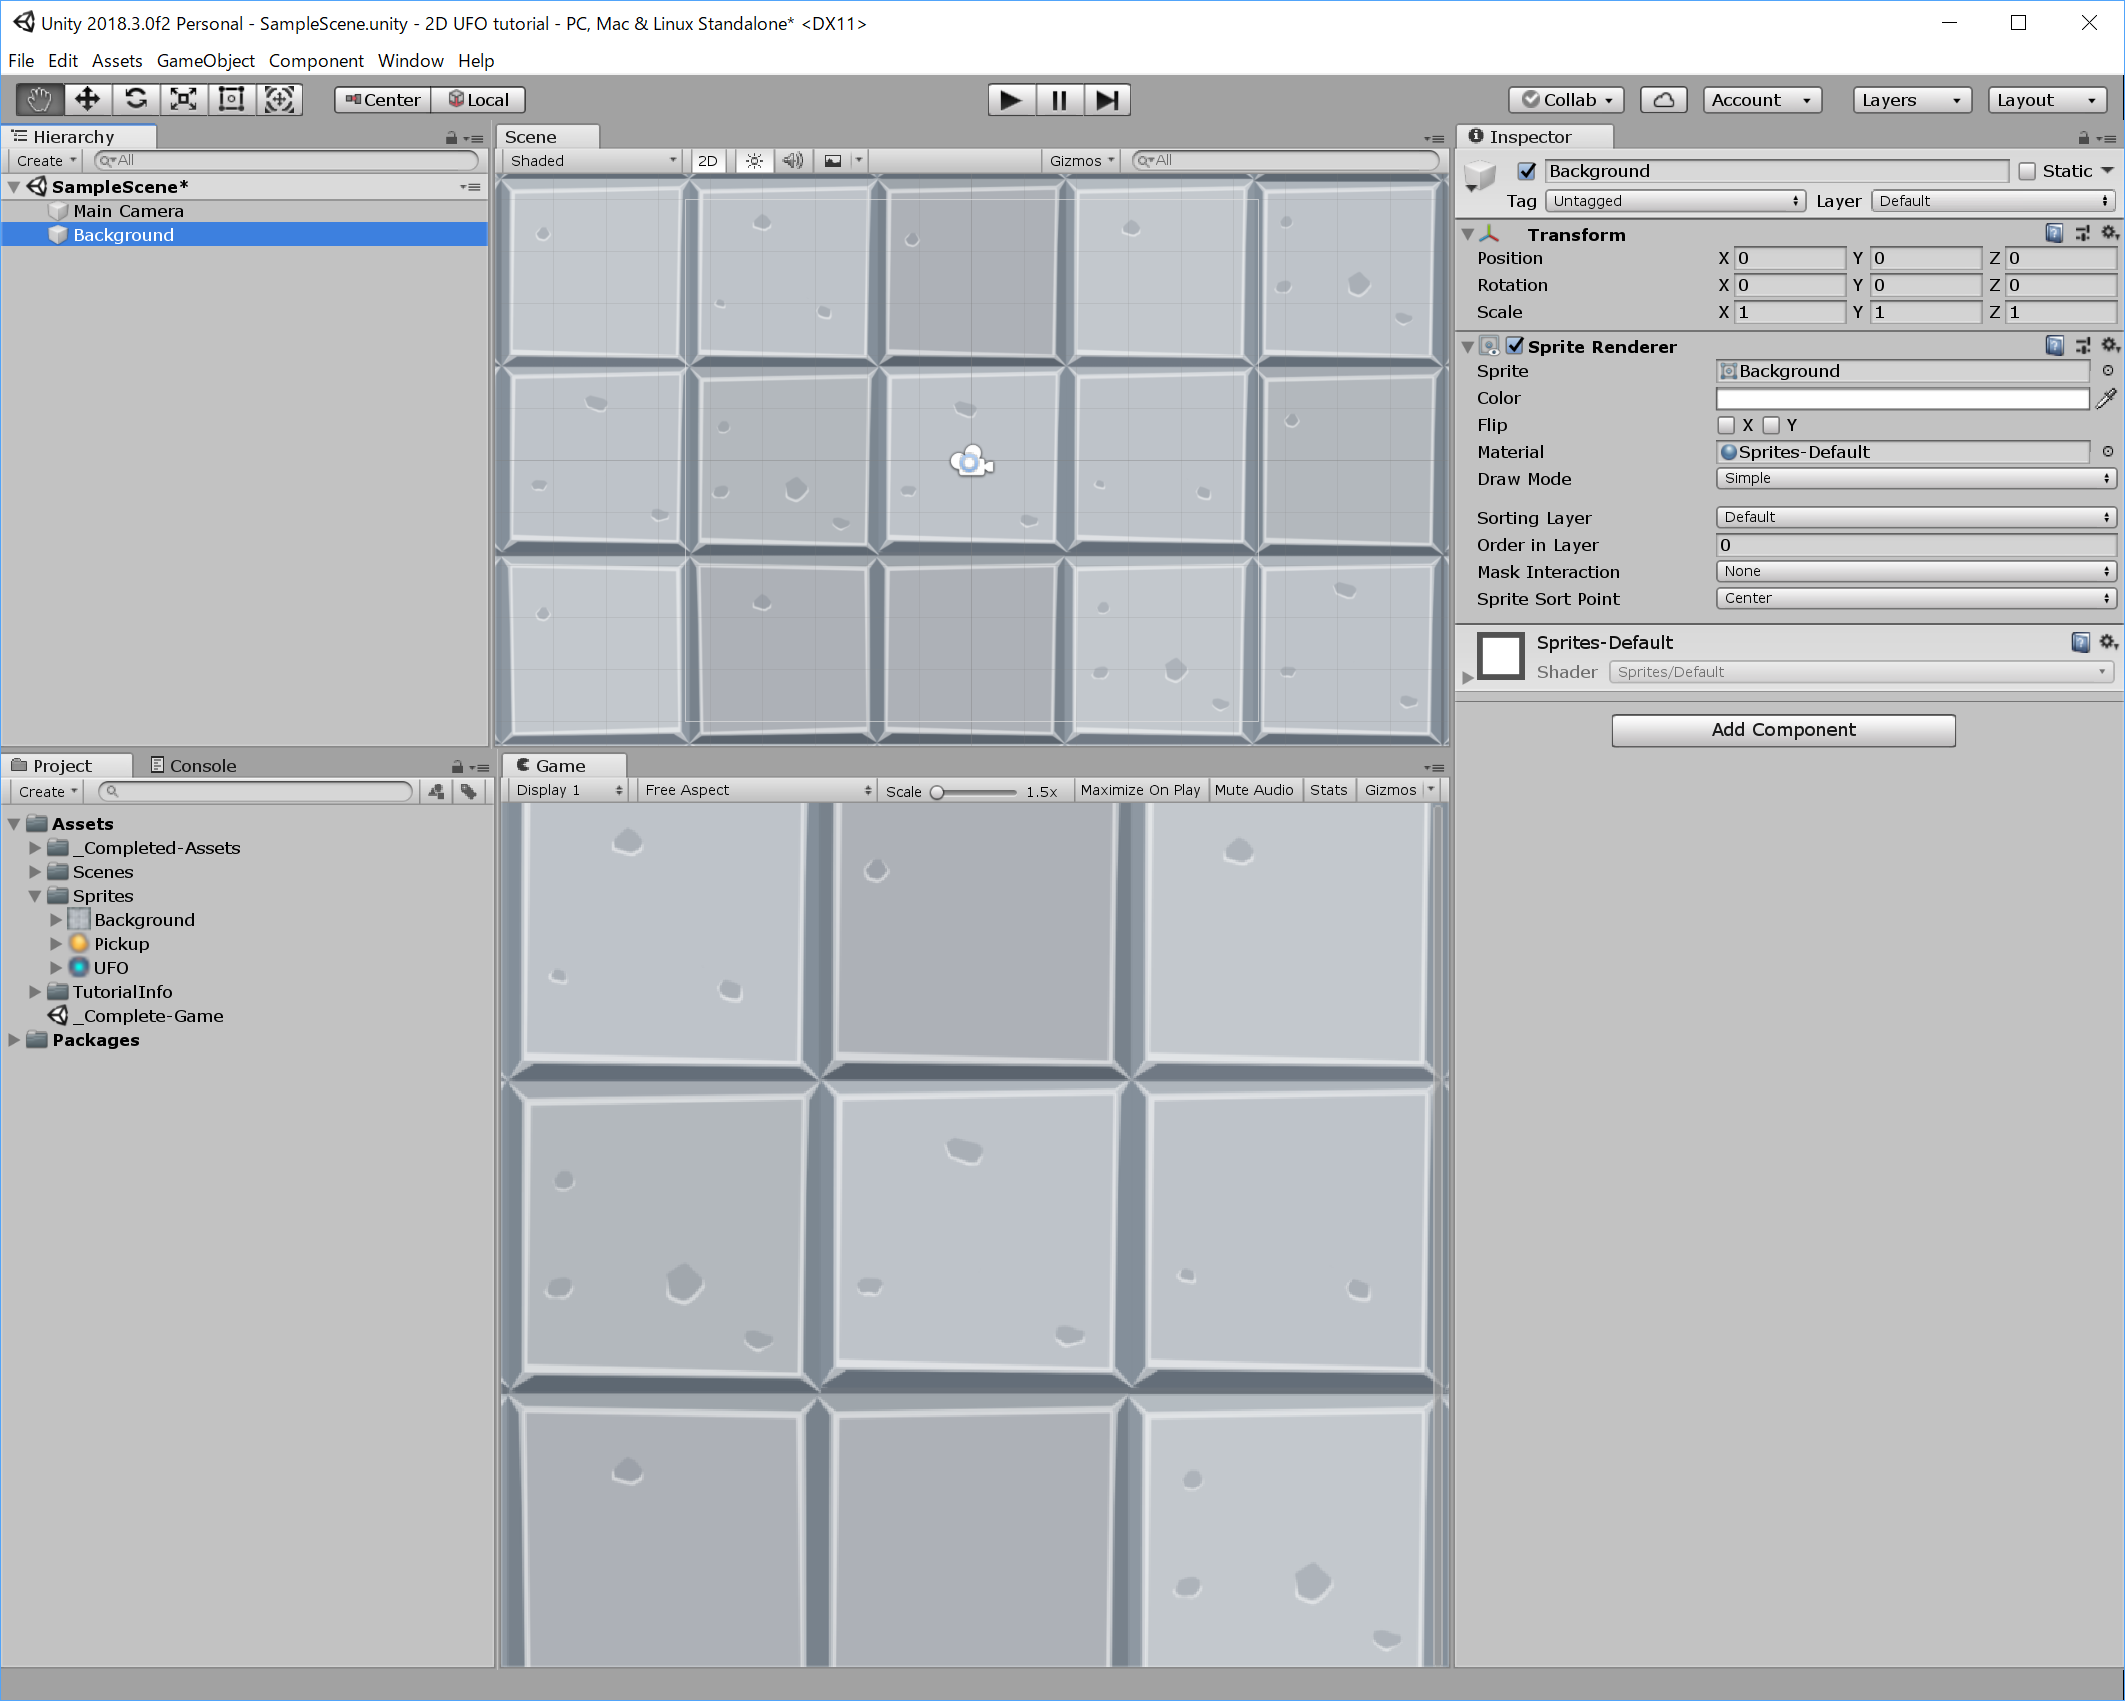Open Sprites-Default material settings gear
The width and height of the screenshot is (2125, 1701).
click(x=2108, y=642)
